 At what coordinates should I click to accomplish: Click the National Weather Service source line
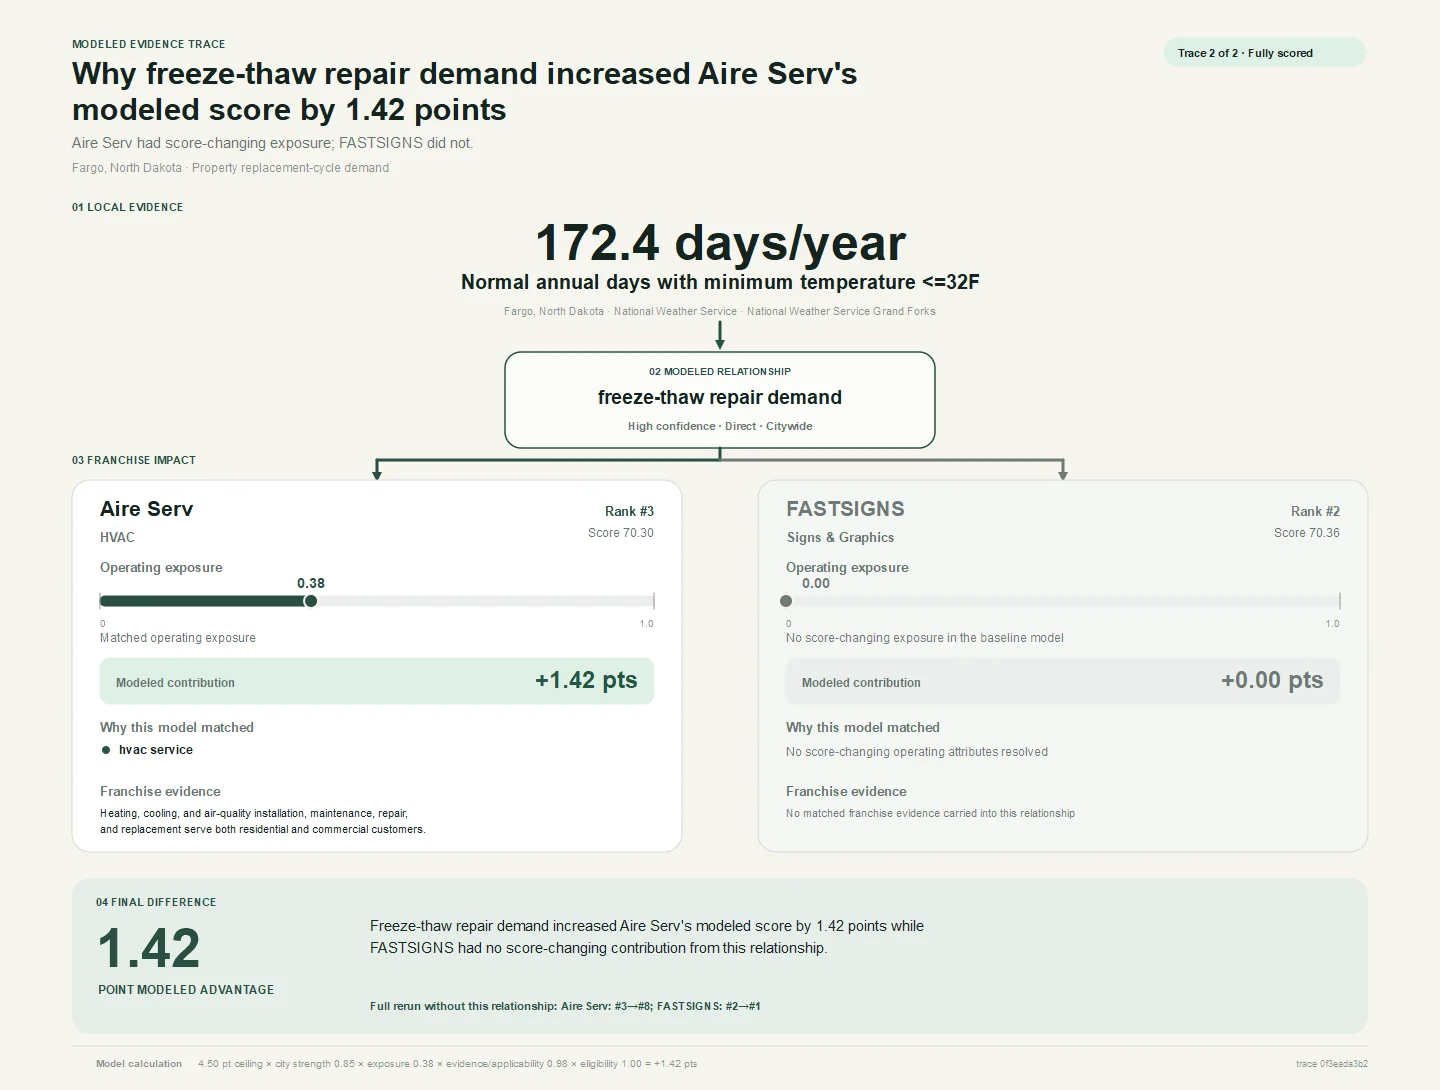click(720, 311)
